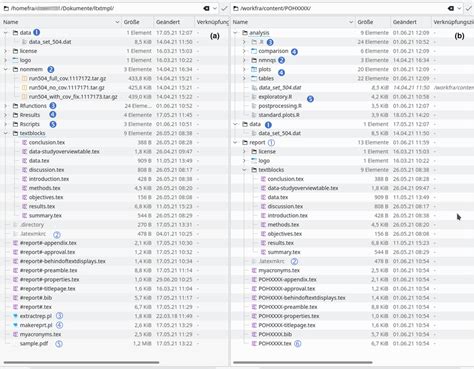This screenshot has height=369, width=474.
Task: Expand the logo folder under report
Action: pos(244,161)
